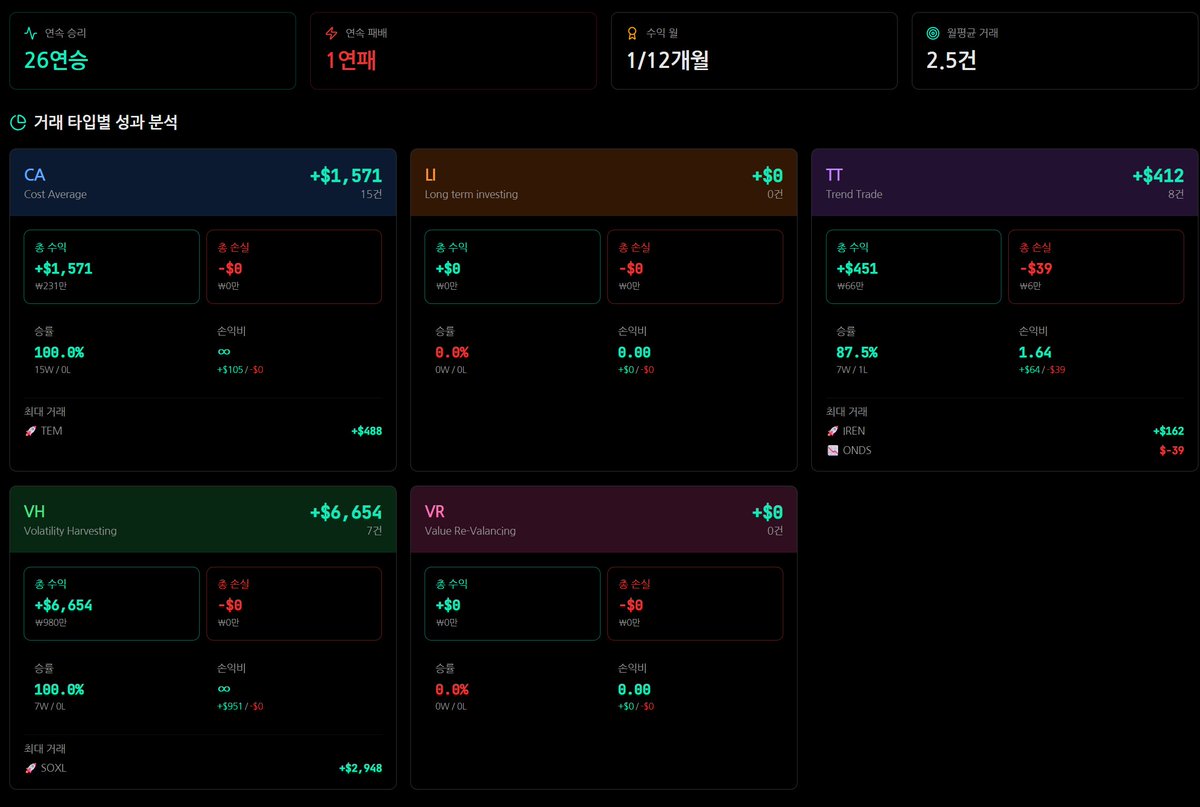Image resolution: width=1200 pixels, height=807 pixels.
Task: Click the ₩66만 amount in TT card
Action: pos(850,286)
